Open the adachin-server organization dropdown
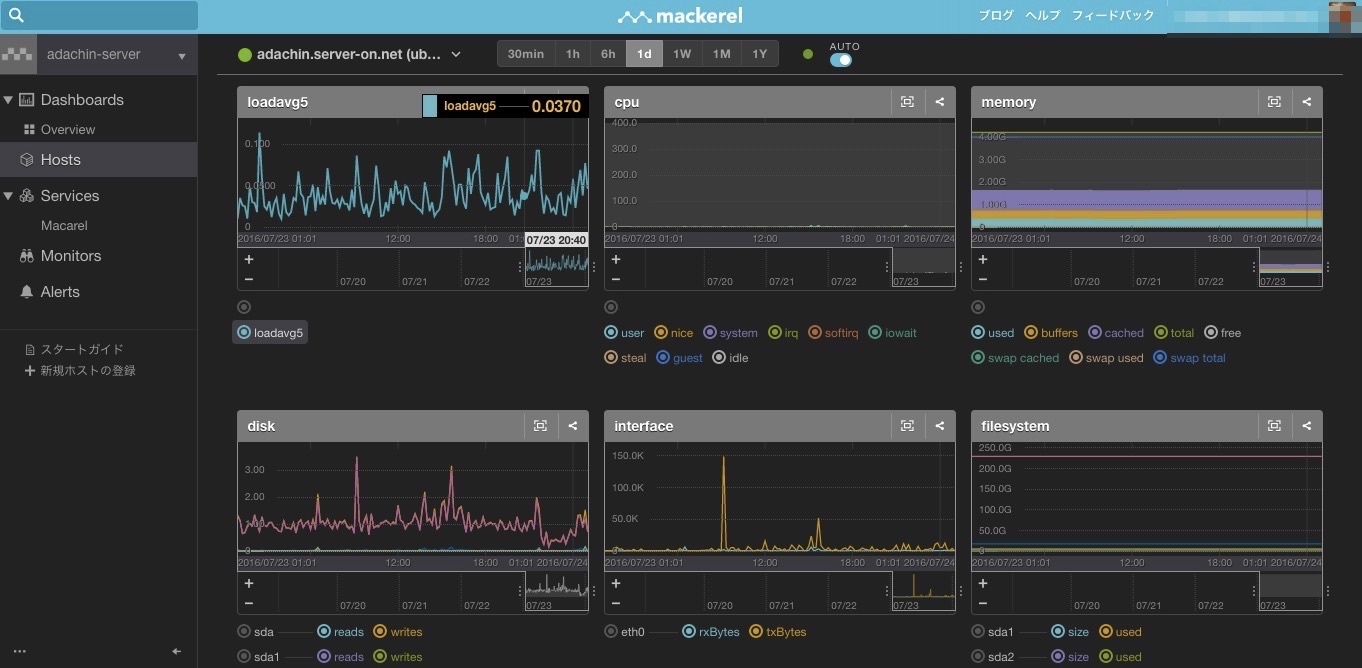Viewport: 1362px width, 668px height. 181,56
